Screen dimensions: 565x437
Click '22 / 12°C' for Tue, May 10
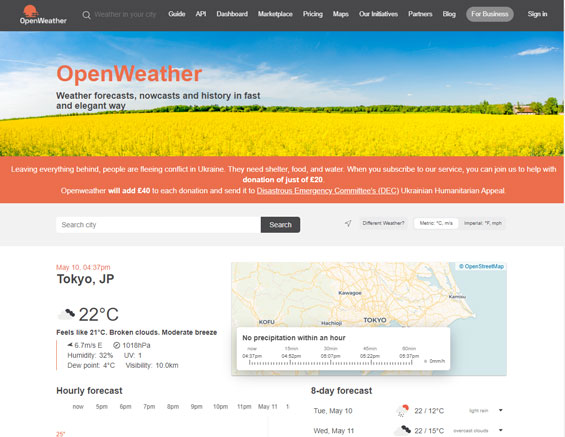[429, 411]
